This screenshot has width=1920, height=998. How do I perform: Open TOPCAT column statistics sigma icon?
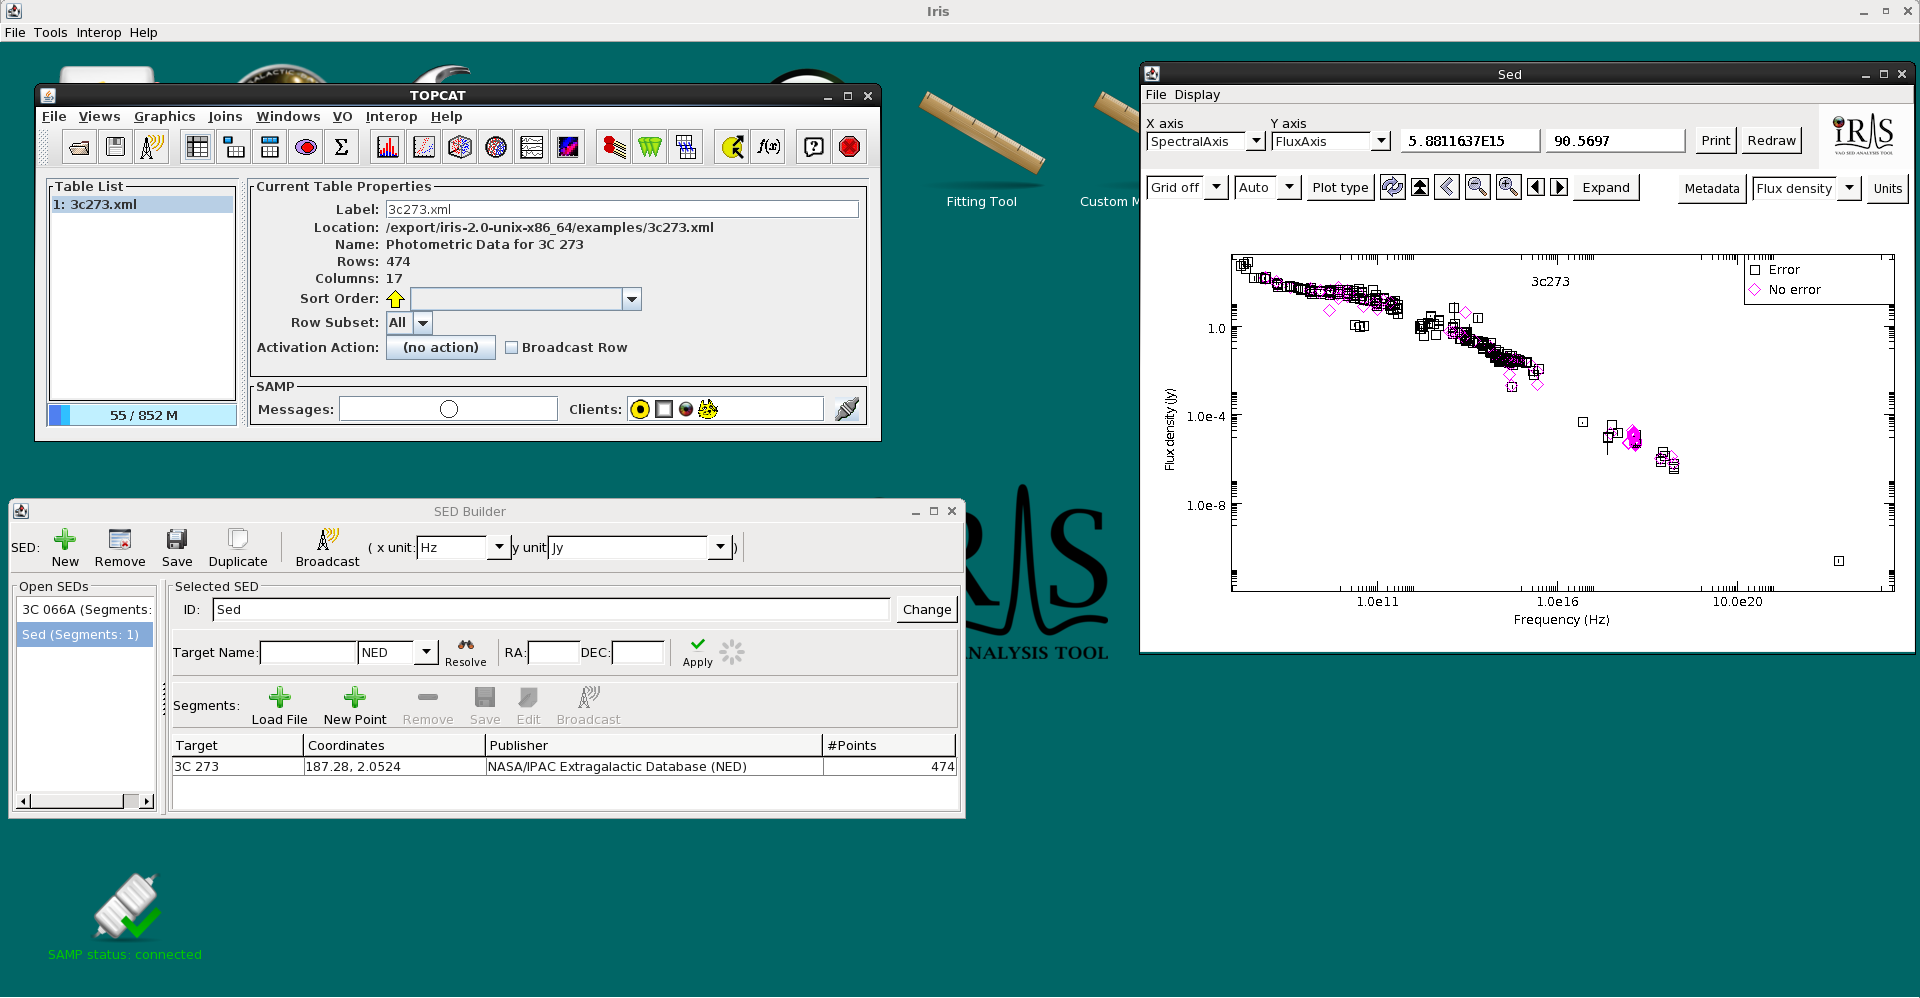[x=341, y=147]
